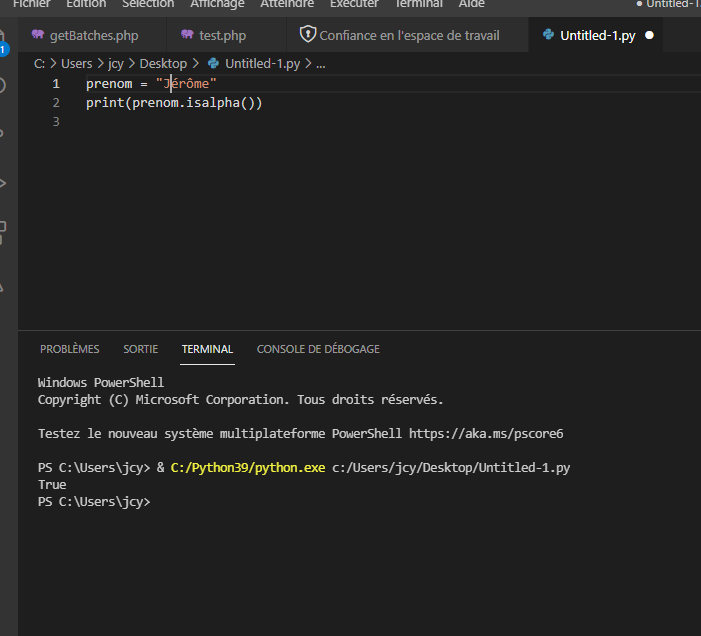Image resolution: width=701 pixels, height=636 pixels.
Task: Click the Windows PowerShell line in terminal
Action: [x=101, y=383]
